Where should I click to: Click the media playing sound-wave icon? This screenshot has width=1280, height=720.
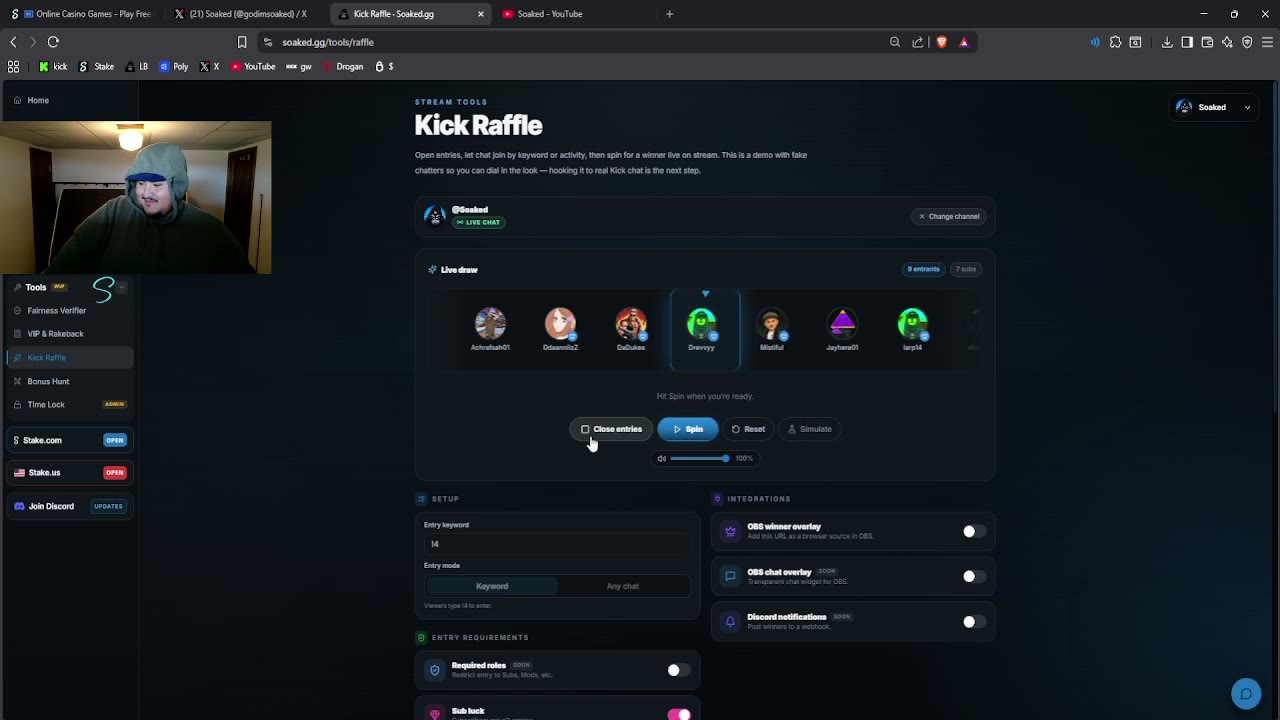pyautogui.click(x=1095, y=42)
